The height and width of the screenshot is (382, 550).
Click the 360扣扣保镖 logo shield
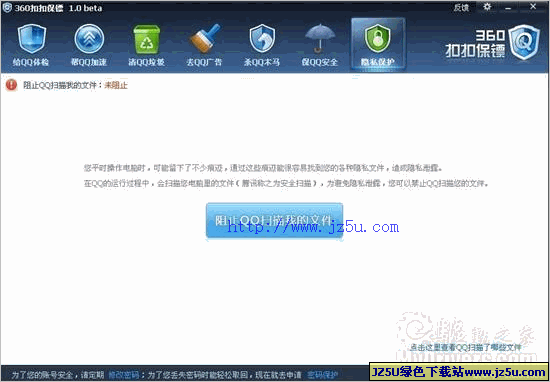524,42
